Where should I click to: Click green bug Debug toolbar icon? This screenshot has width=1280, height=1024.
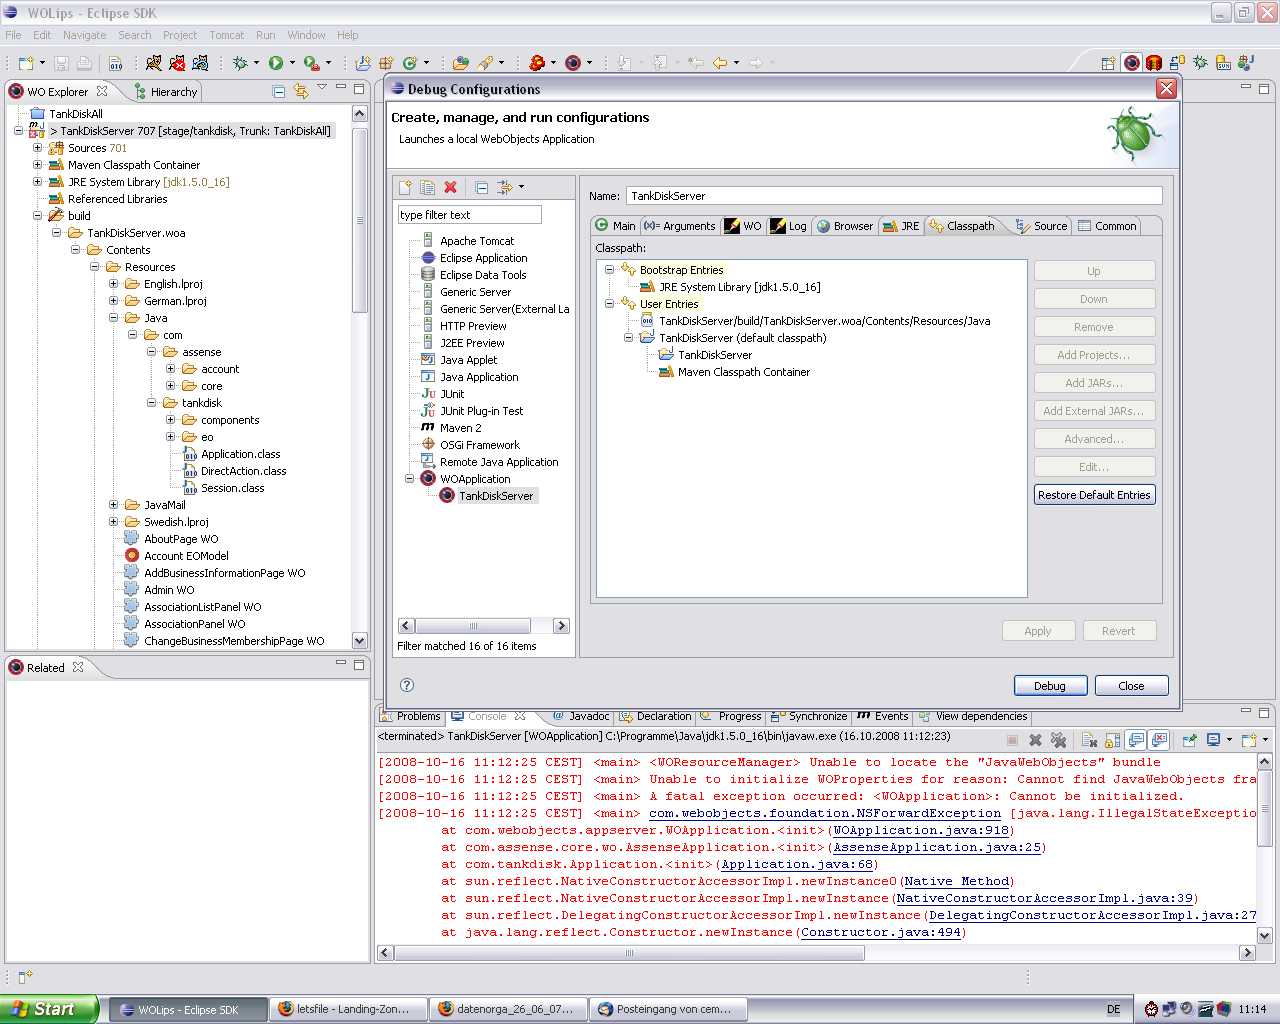(x=240, y=63)
